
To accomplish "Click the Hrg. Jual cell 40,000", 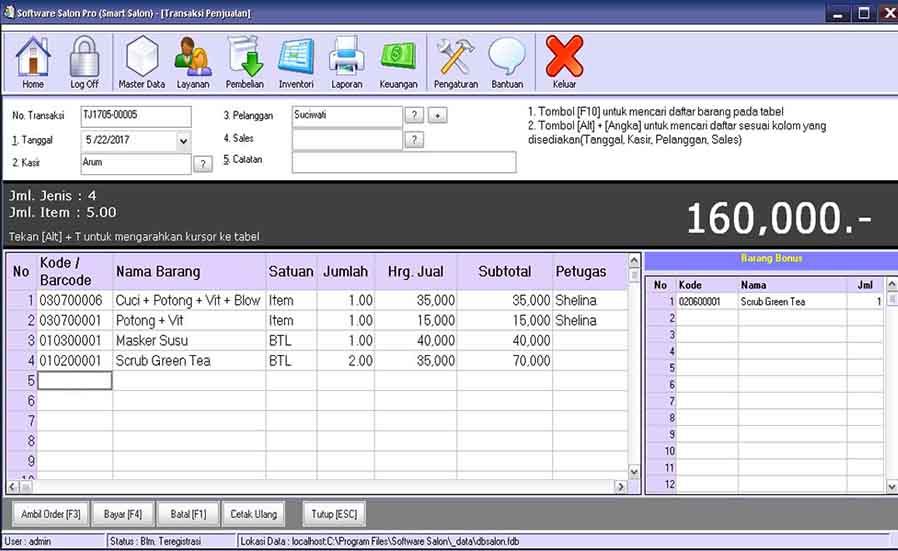I will click(x=416, y=341).
